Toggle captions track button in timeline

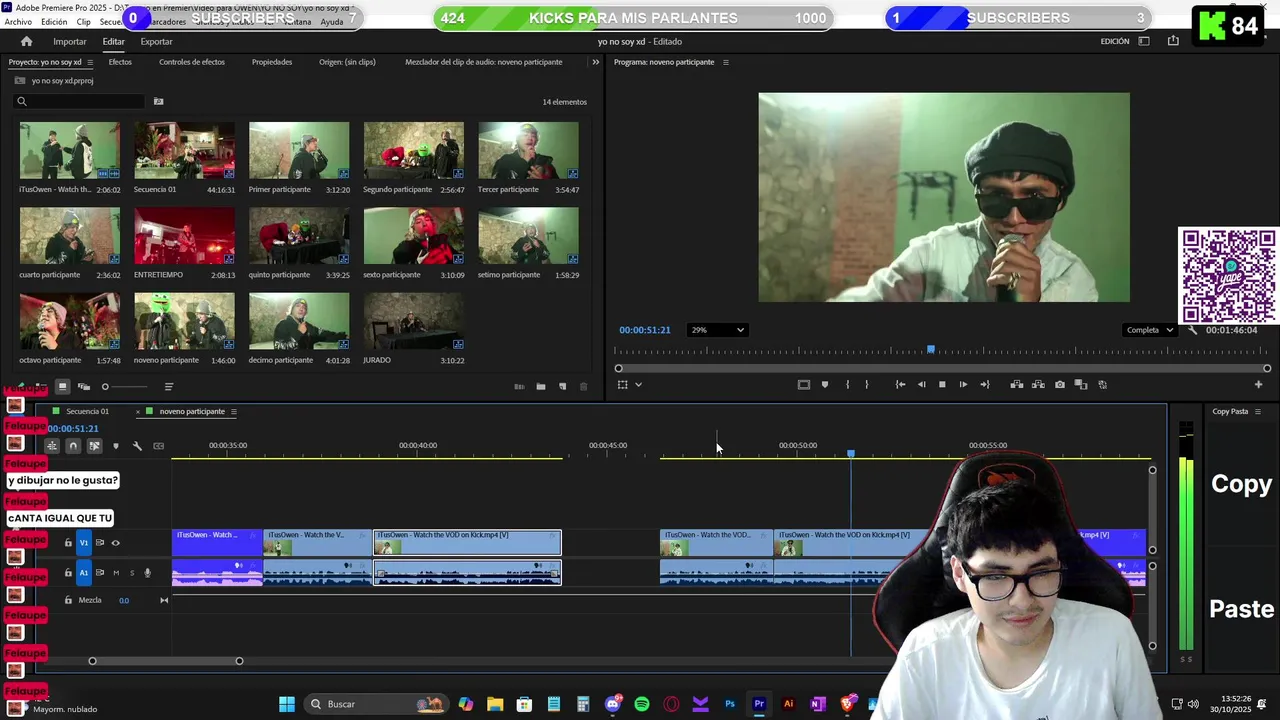[x=158, y=446]
